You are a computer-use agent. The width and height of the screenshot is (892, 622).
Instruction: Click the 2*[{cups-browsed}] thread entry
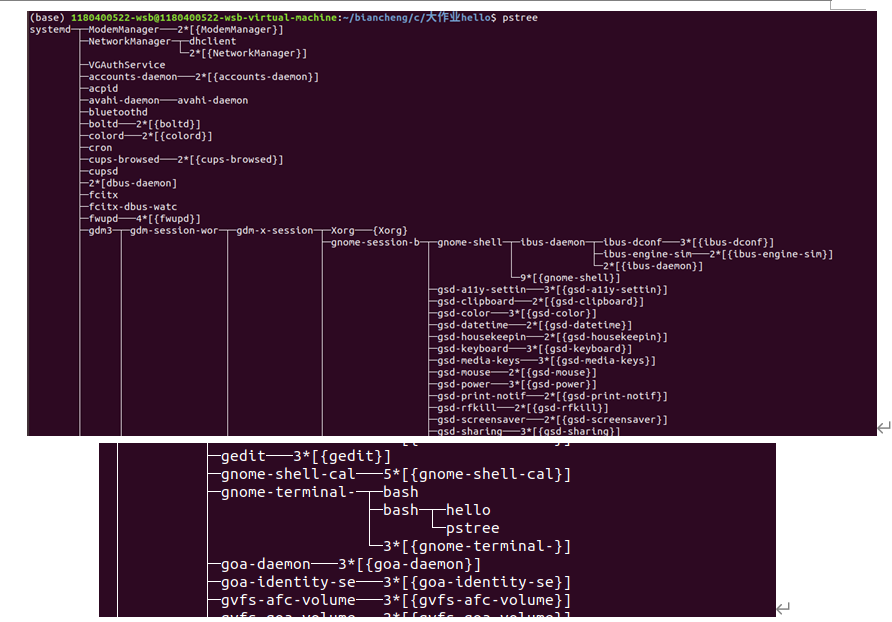coord(230,160)
